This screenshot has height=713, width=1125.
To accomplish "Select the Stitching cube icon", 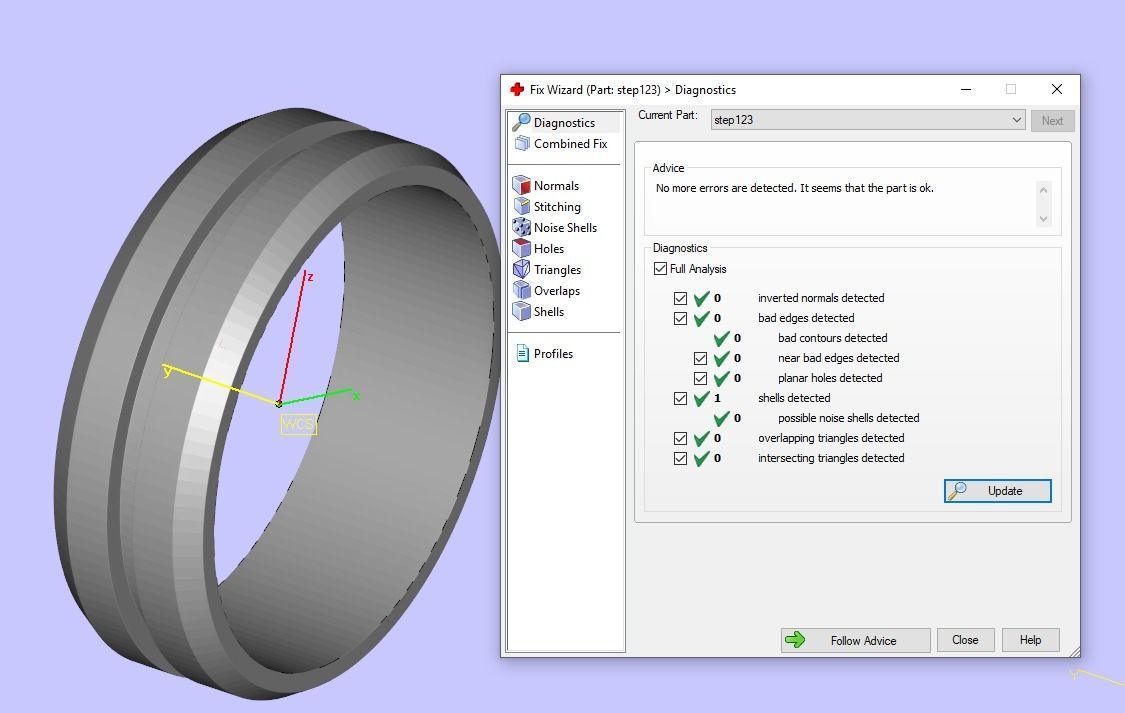I will [522, 206].
